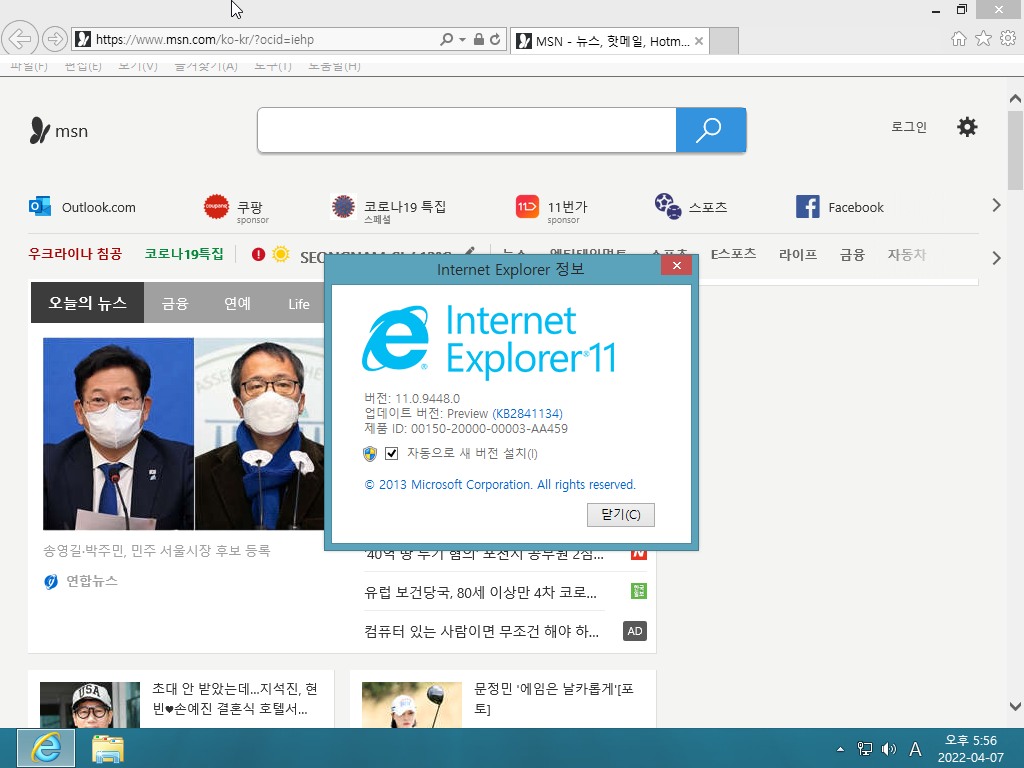Screen dimensions: 1024x768
Task: Open IE Tools gear icon
Action: 1008,39
